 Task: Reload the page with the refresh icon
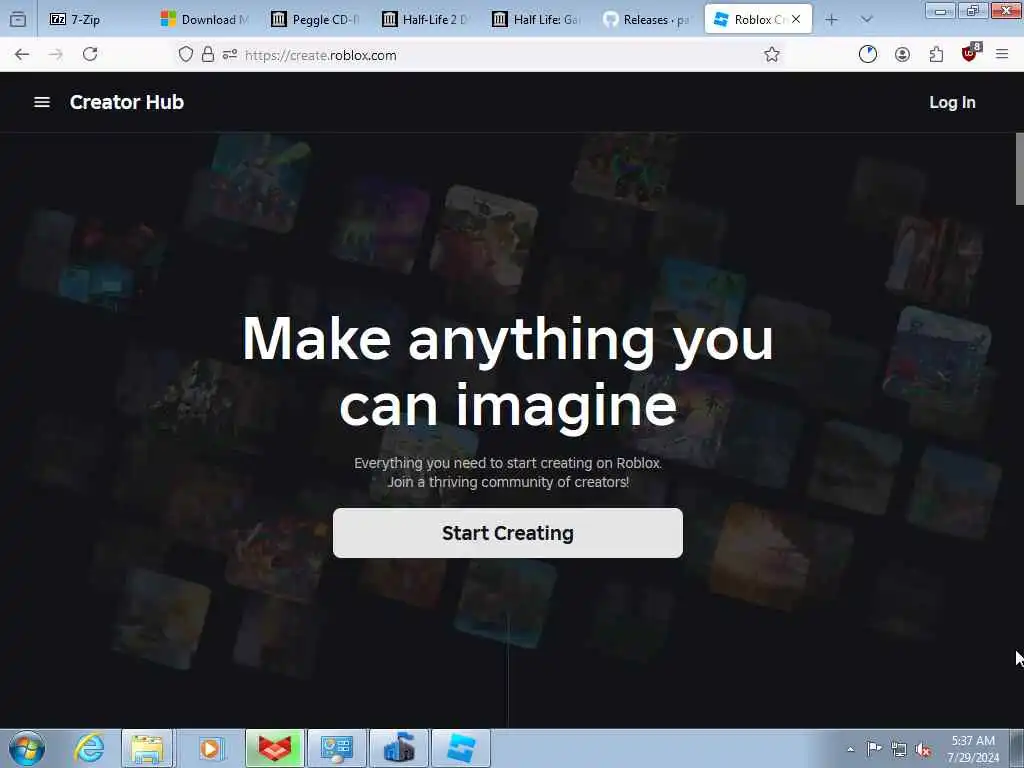tap(90, 55)
